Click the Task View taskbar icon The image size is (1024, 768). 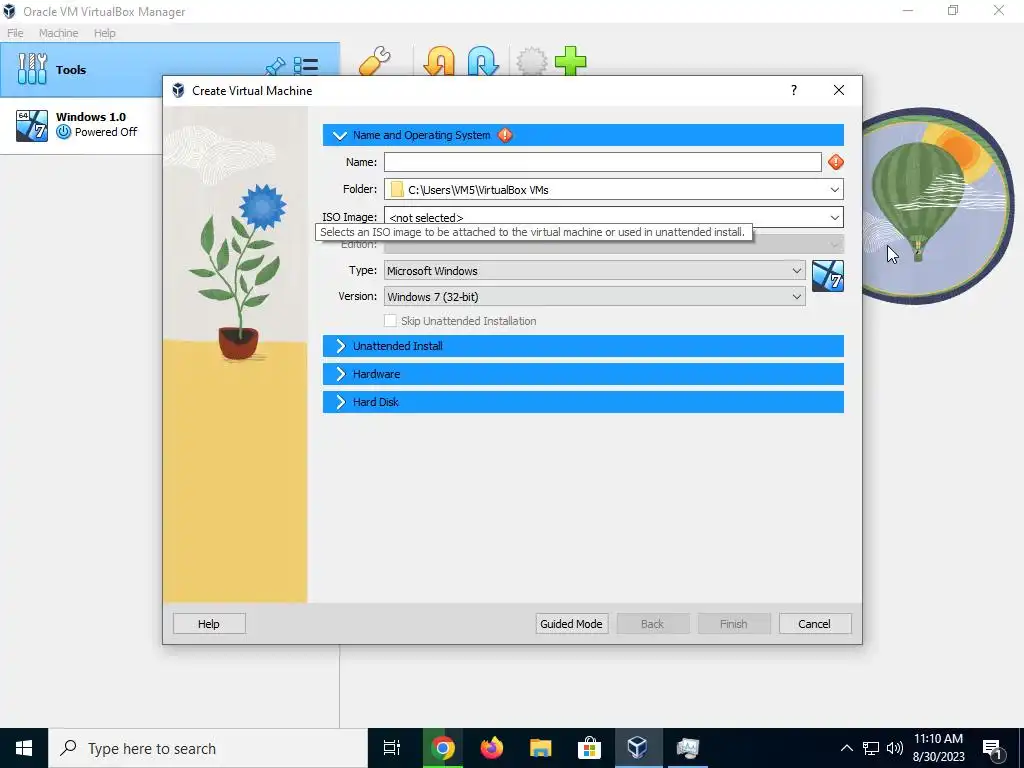pyautogui.click(x=392, y=748)
